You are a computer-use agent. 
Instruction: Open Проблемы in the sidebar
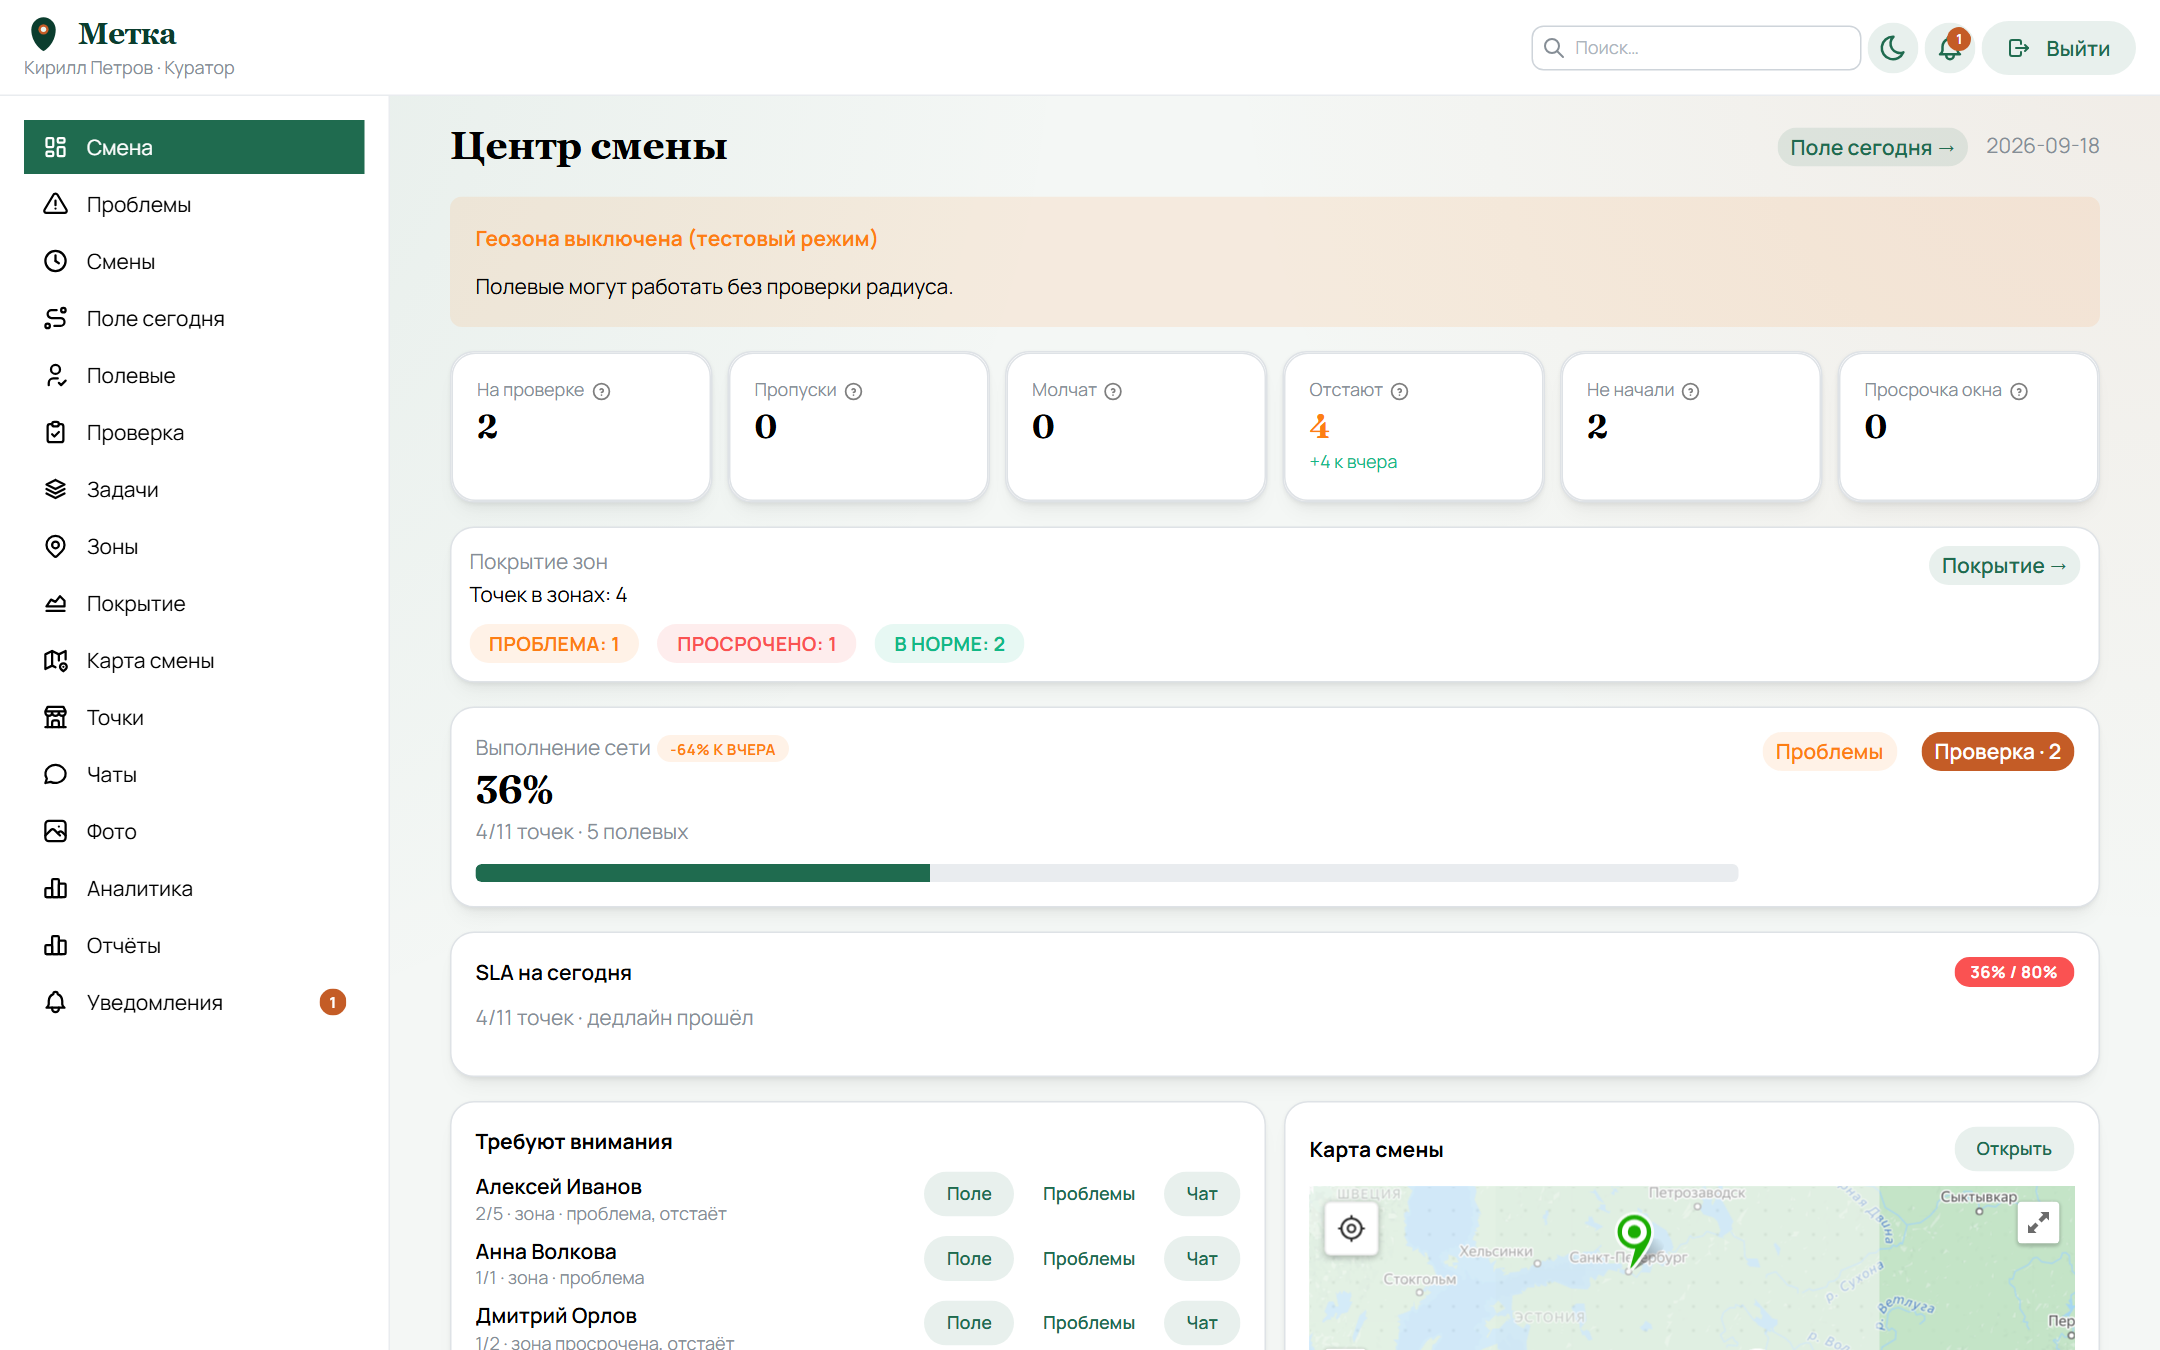tap(194, 204)
